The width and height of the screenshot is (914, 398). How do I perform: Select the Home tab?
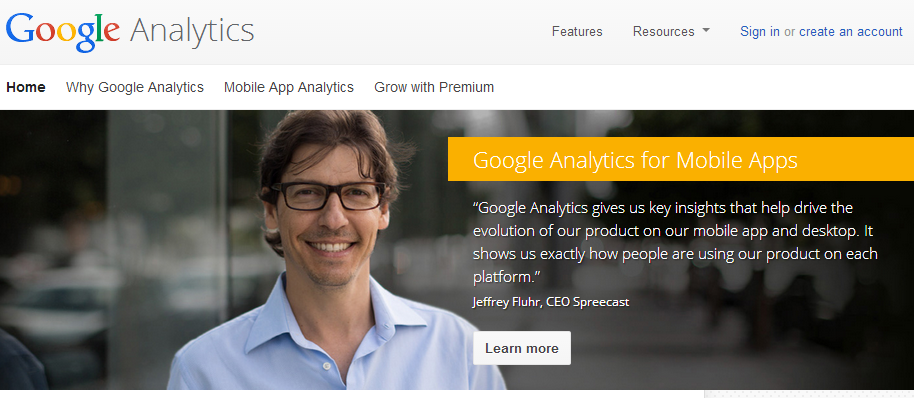[26, 87]
